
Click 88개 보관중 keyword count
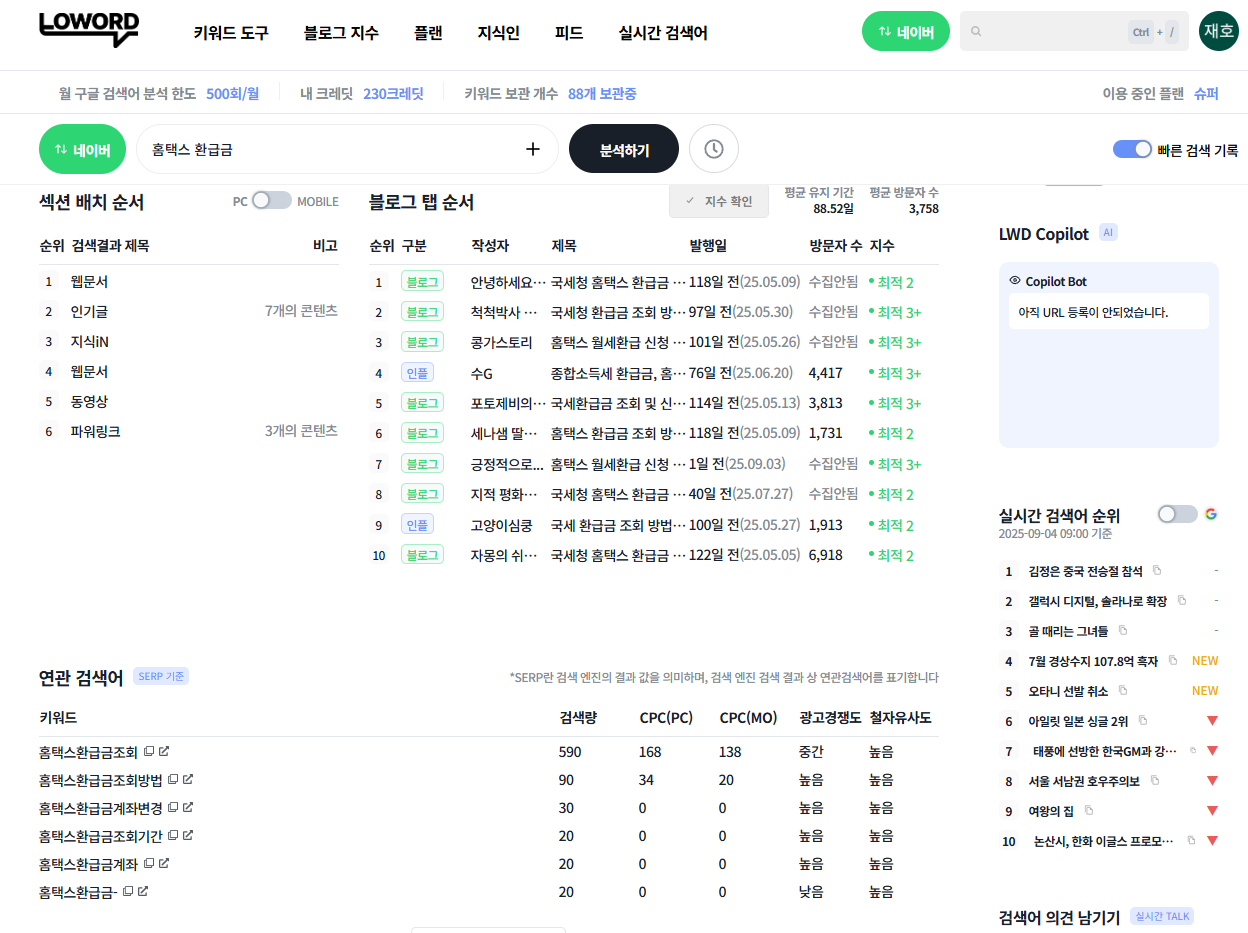[602, 94]
